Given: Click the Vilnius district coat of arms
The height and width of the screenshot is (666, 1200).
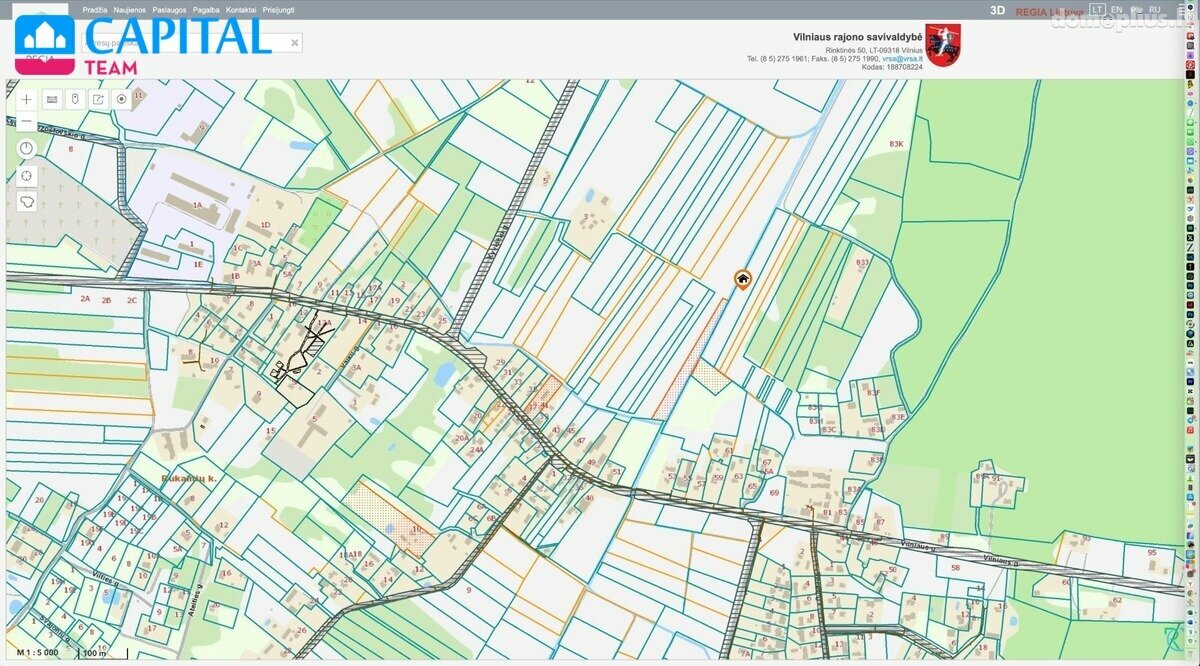Looking at the screenshot, I should pos(942,46).
